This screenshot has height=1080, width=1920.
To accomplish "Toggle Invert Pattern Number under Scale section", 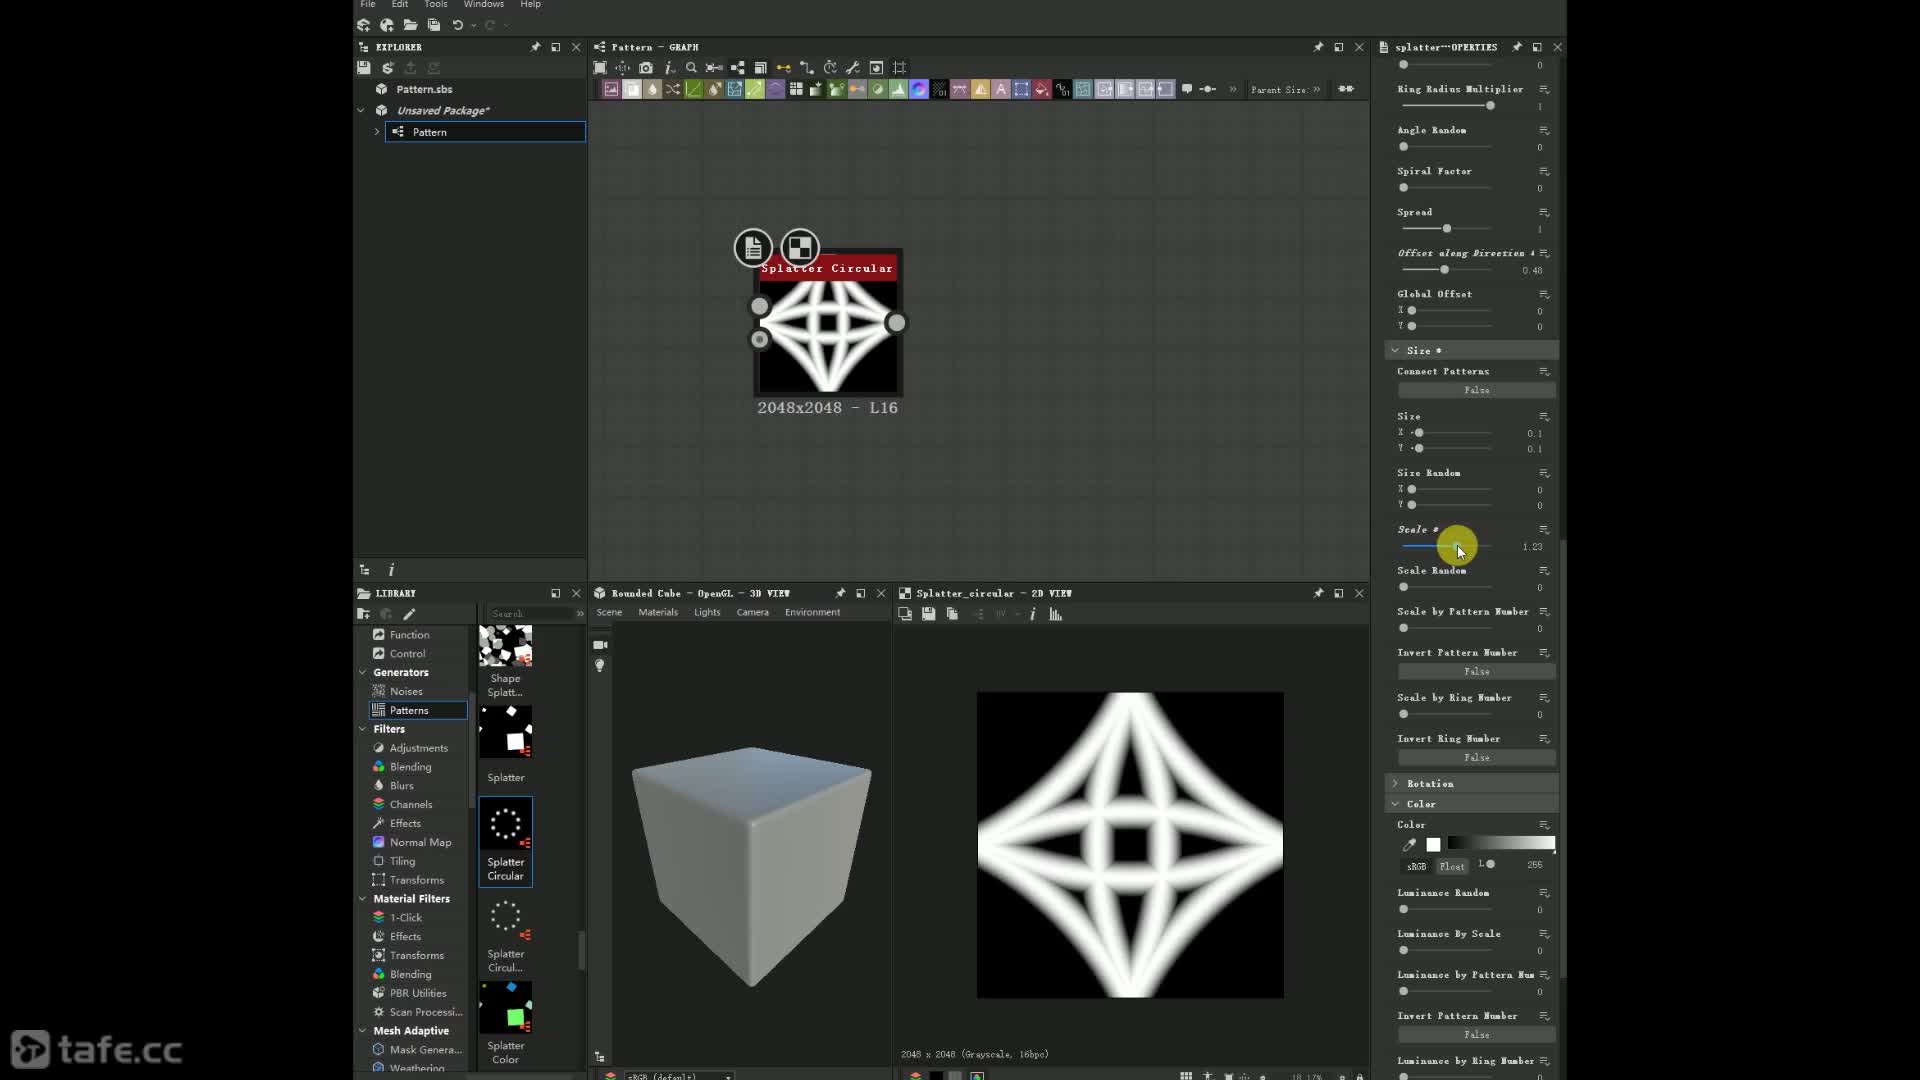I will (x=1476, y=672).
